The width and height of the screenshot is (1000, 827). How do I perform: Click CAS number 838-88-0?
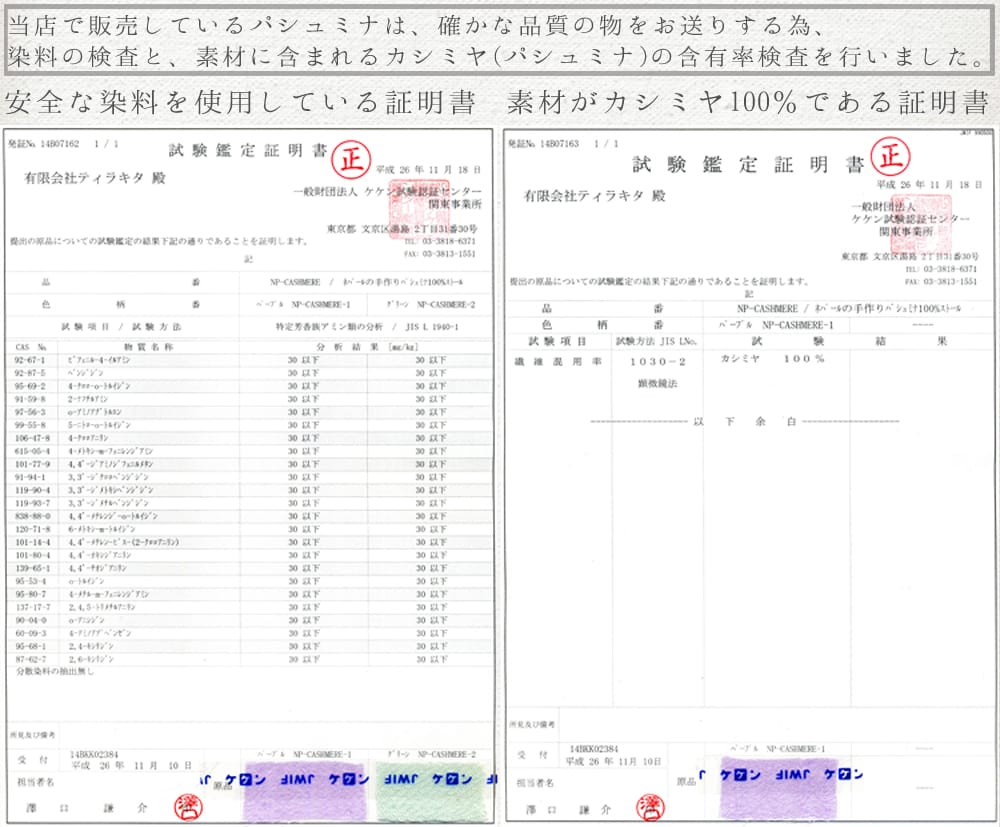[x=32, y=516]
